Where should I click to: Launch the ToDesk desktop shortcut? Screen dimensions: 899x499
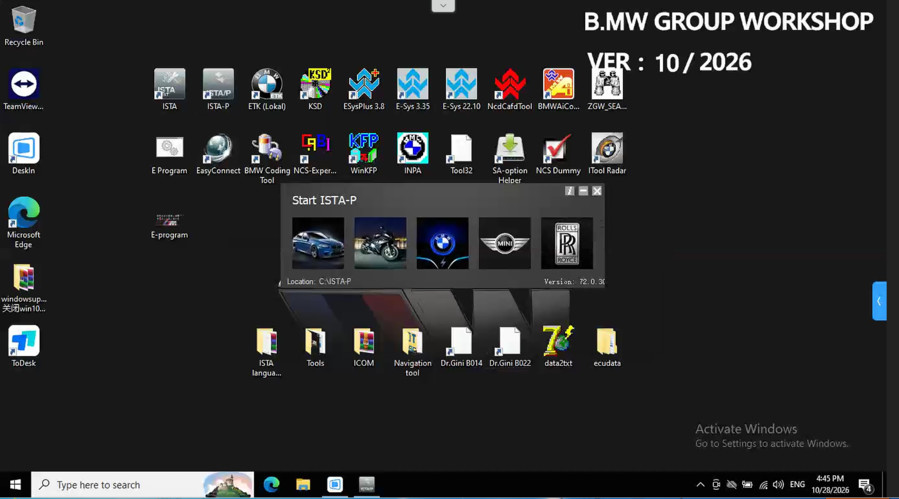(24, 341)
